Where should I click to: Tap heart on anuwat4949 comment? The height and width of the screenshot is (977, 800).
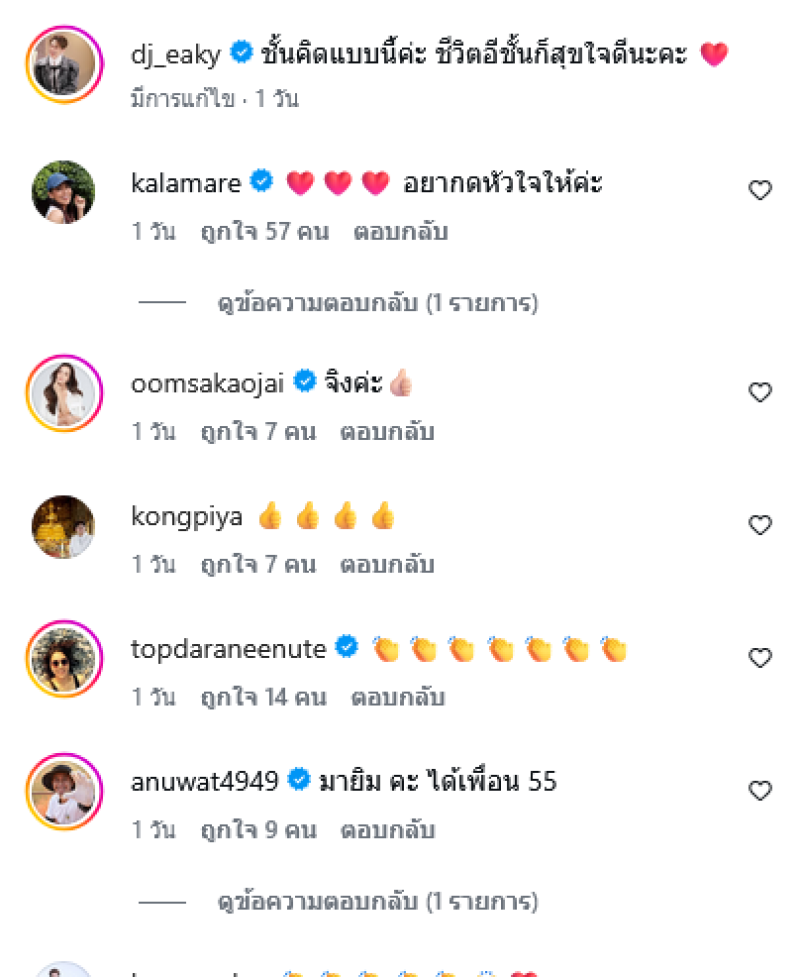coord(760,791)
